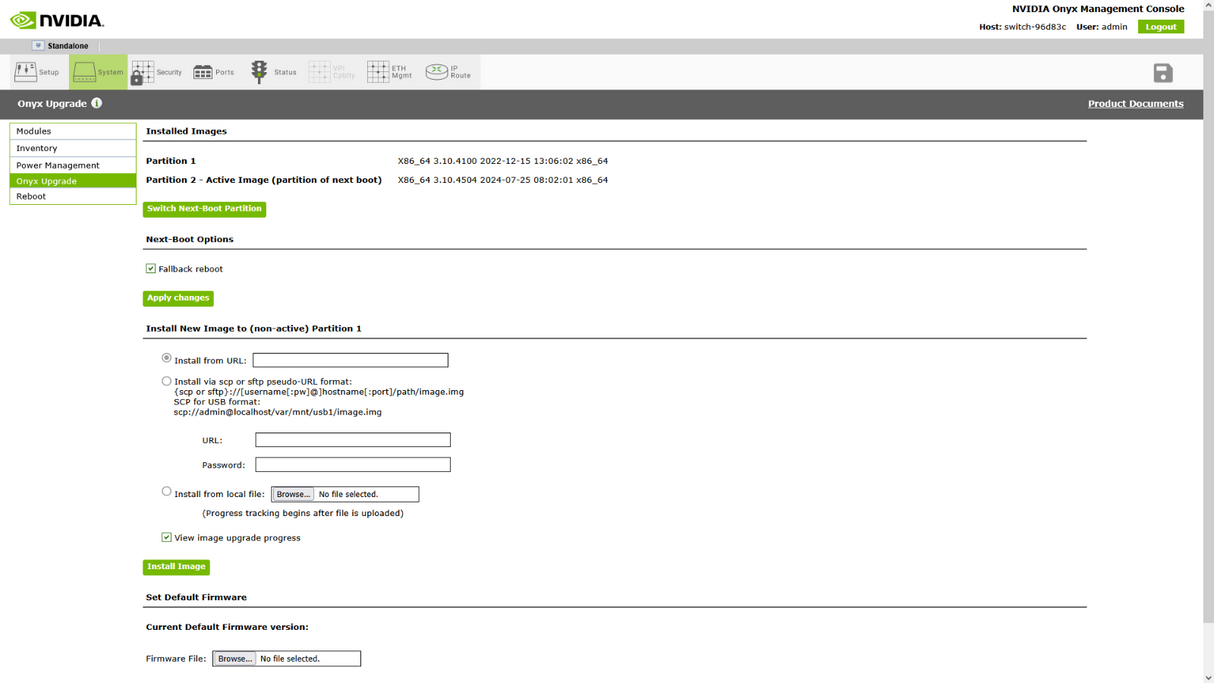Click Browse for local image file

point(293,494)
